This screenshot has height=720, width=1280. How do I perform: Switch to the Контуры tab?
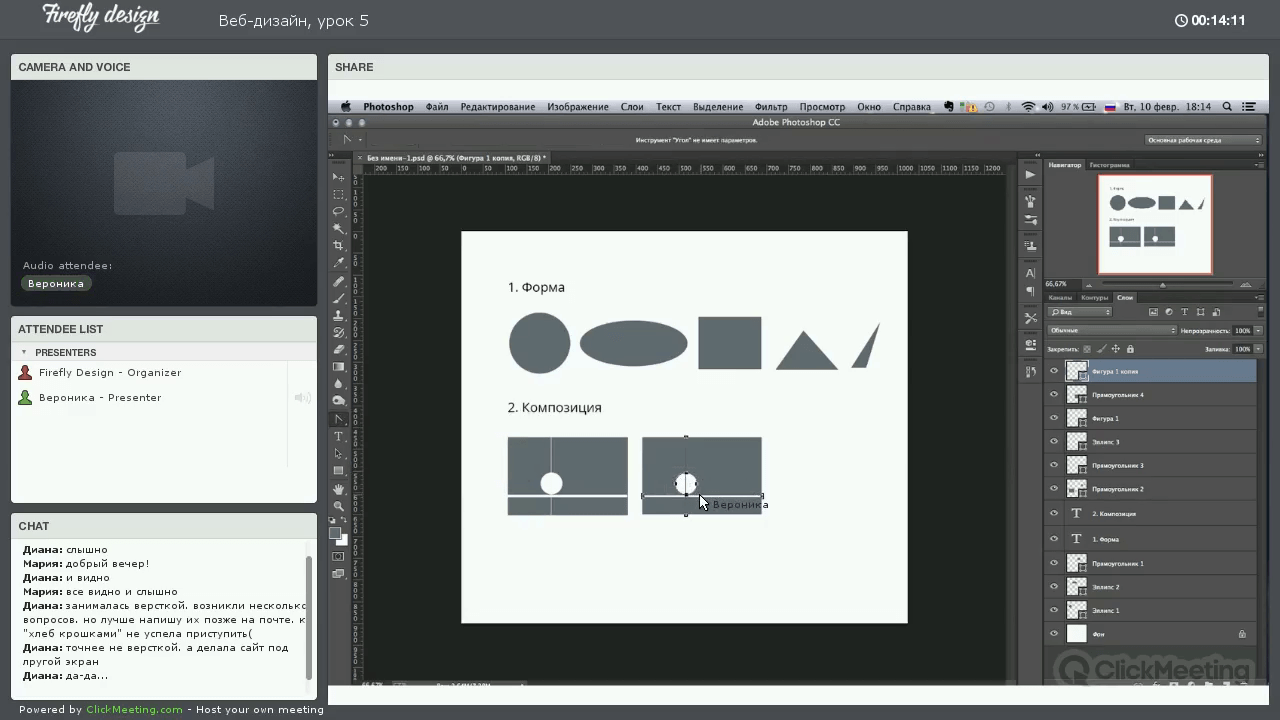click(x=1095, y=297)
